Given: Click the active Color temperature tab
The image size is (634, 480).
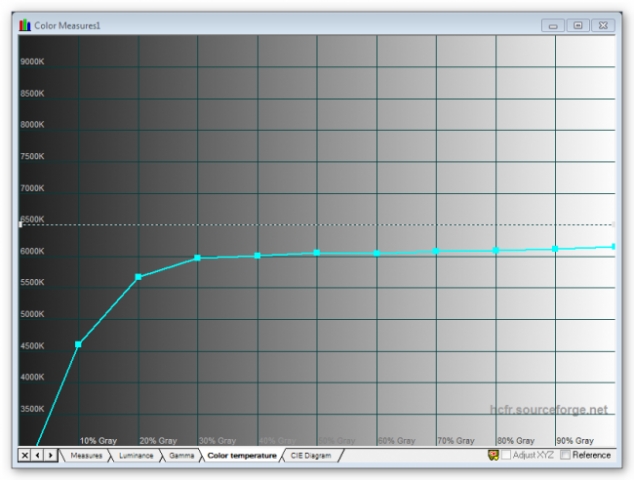Looking at the screenshot, I should [241, 455].
